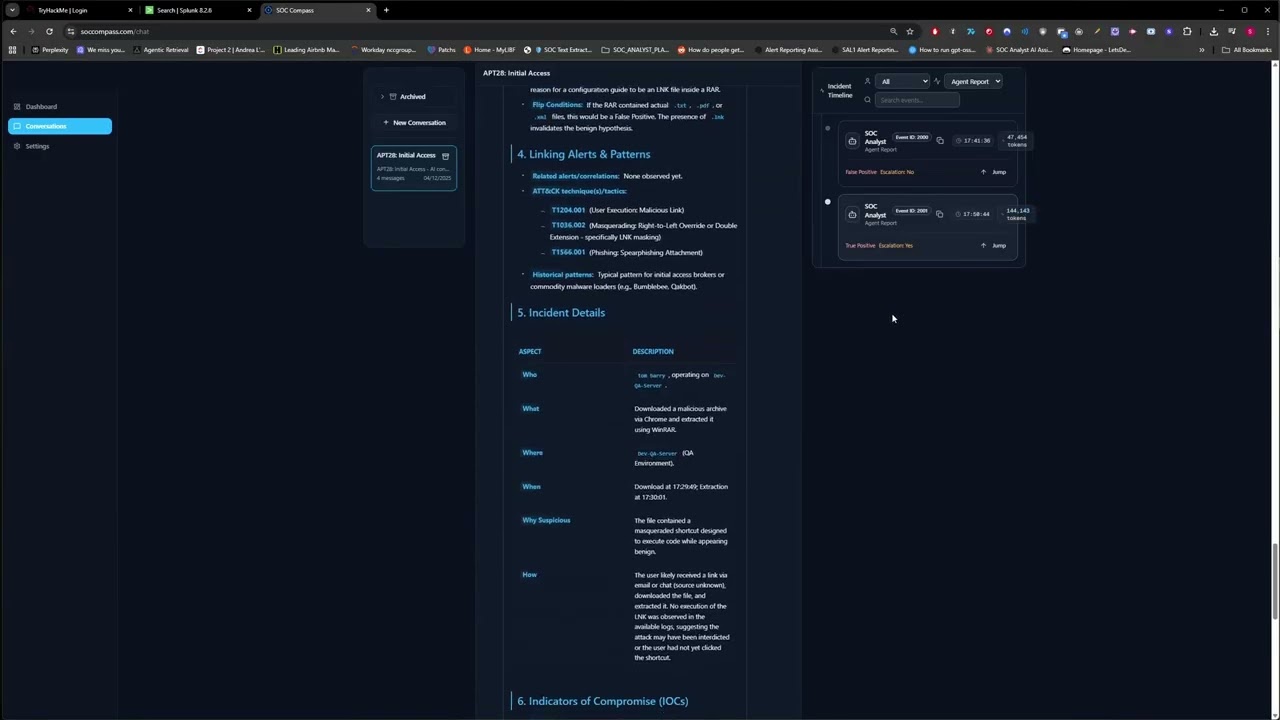Click the bot avatar of Event 2001
Screen dimensions: 1280x720
tap(852, 214)
